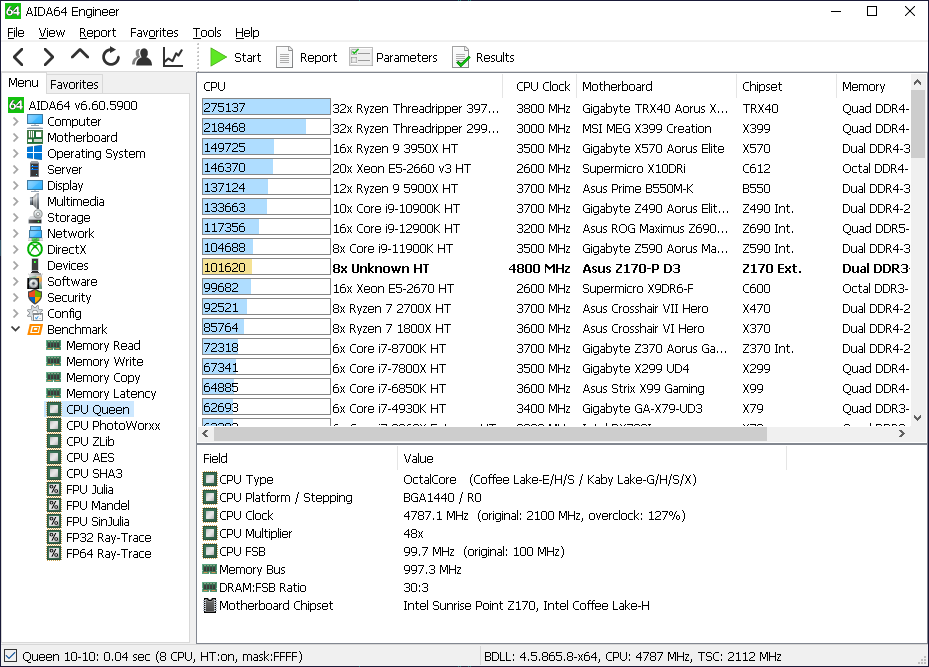The width and height of the screenshot is (929, 667).
Task: Expand the Software tree node
Action: coord(15,281)
